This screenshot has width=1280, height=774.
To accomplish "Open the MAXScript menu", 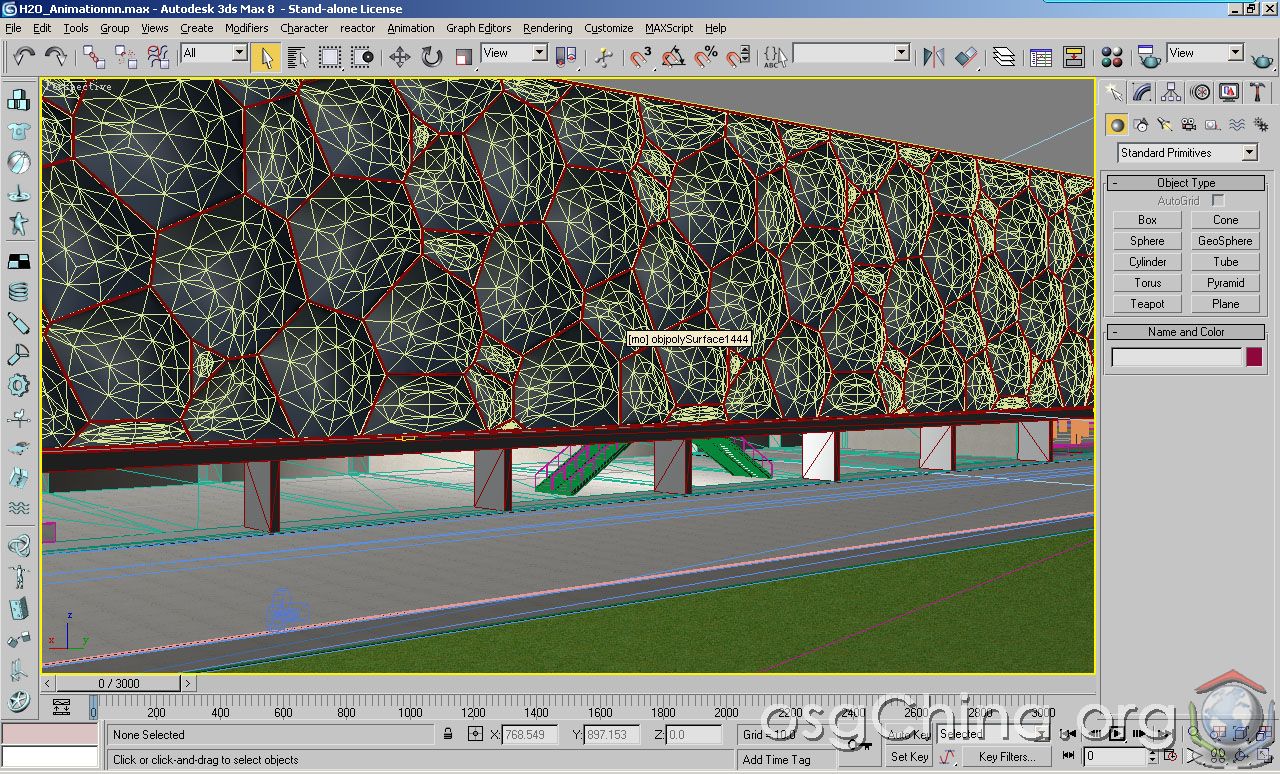I will point(669,28).
